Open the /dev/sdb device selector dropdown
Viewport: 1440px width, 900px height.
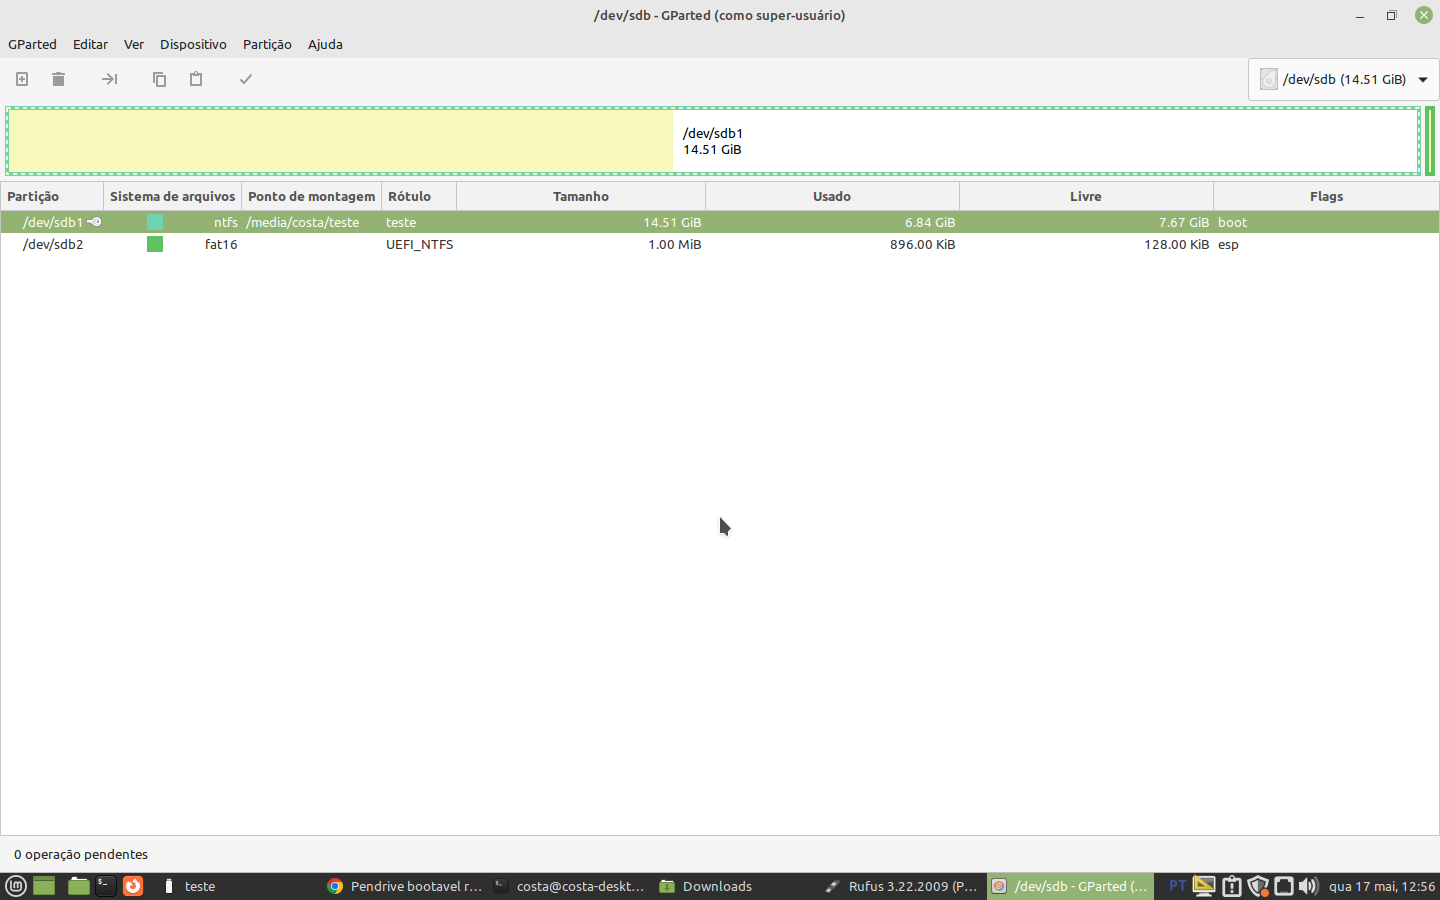point(1344,79)
